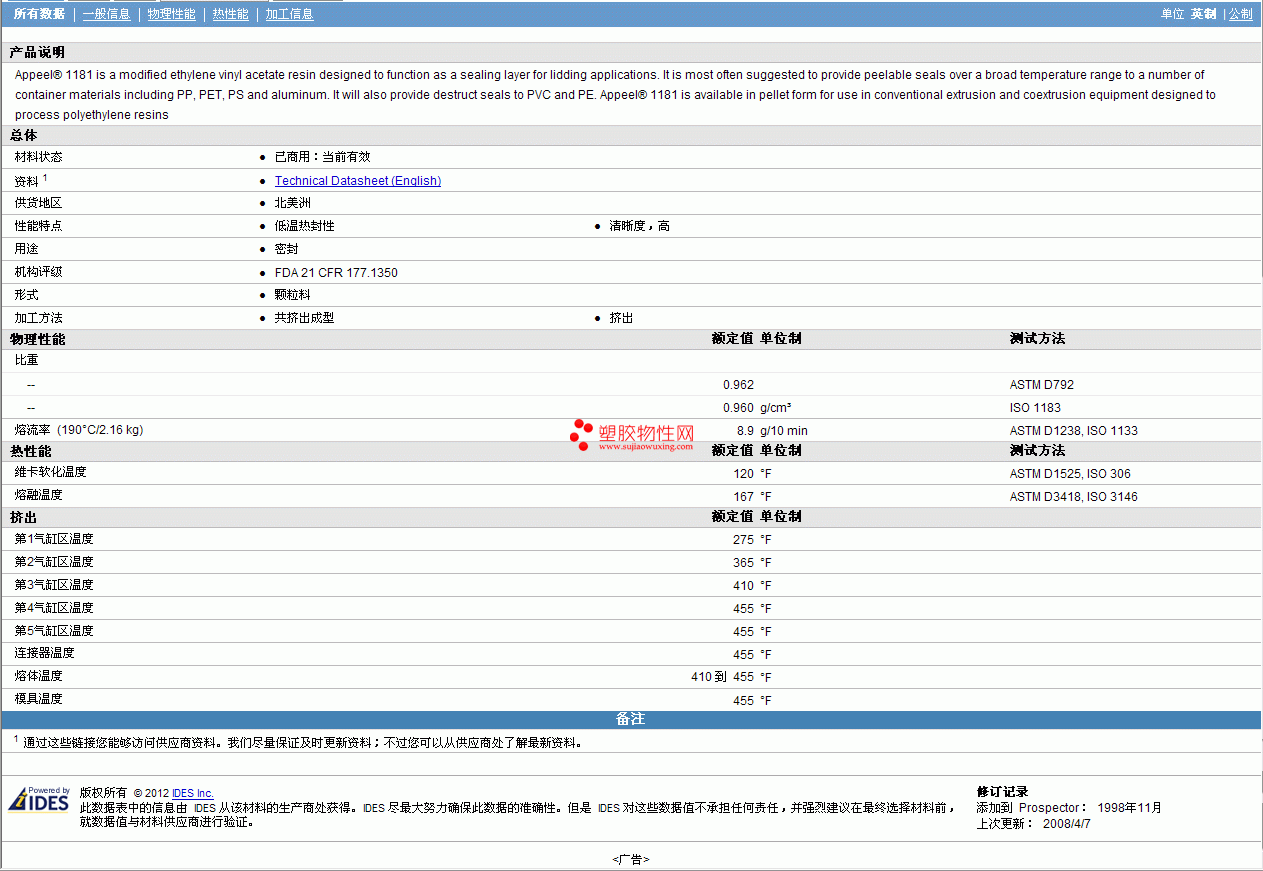Click the 熔融温度 label

point(38,495)
